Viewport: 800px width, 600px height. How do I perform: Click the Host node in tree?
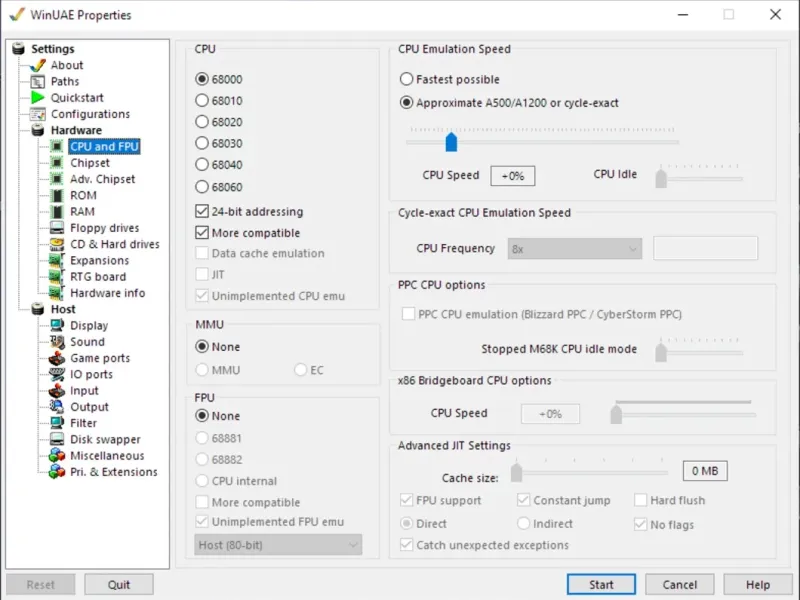[63, 309]
